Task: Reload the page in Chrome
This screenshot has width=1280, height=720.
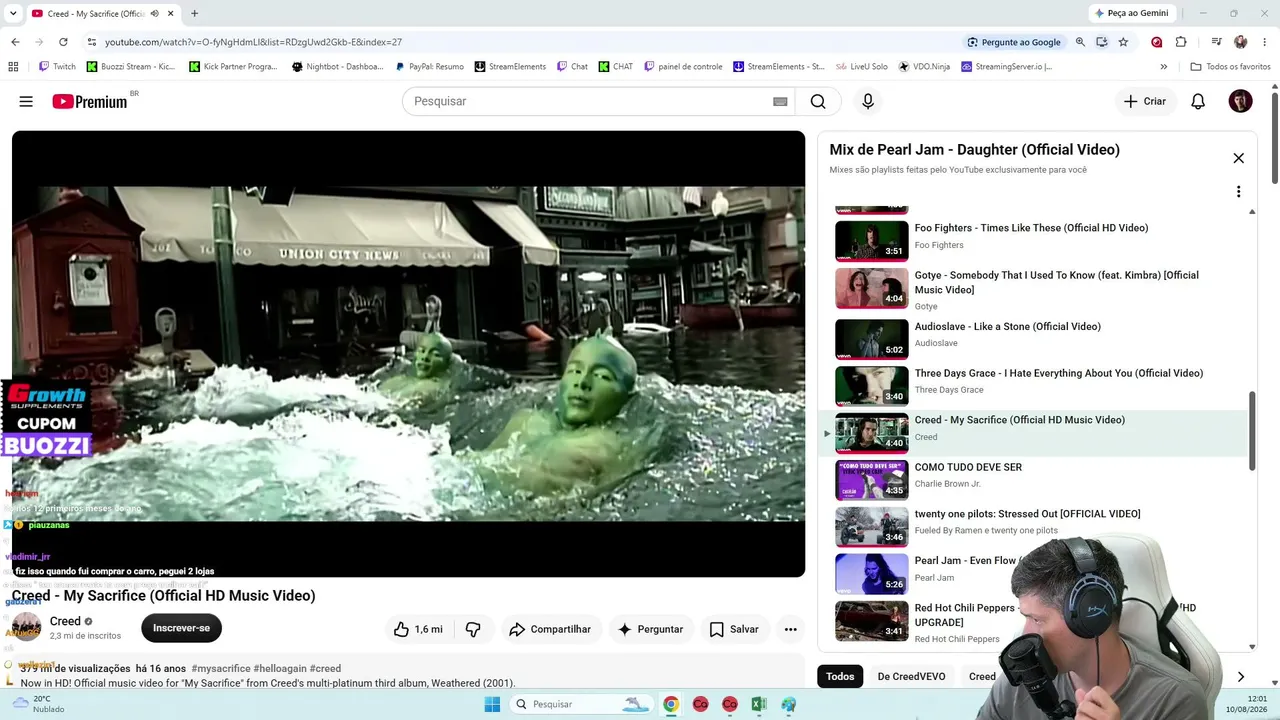Action: [x=63, y=42]
